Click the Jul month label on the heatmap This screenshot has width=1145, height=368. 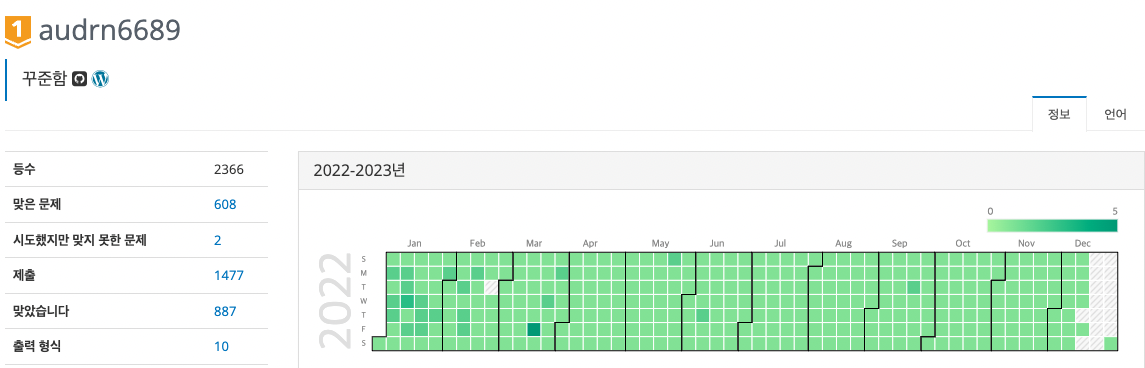[x=780, y=243]
